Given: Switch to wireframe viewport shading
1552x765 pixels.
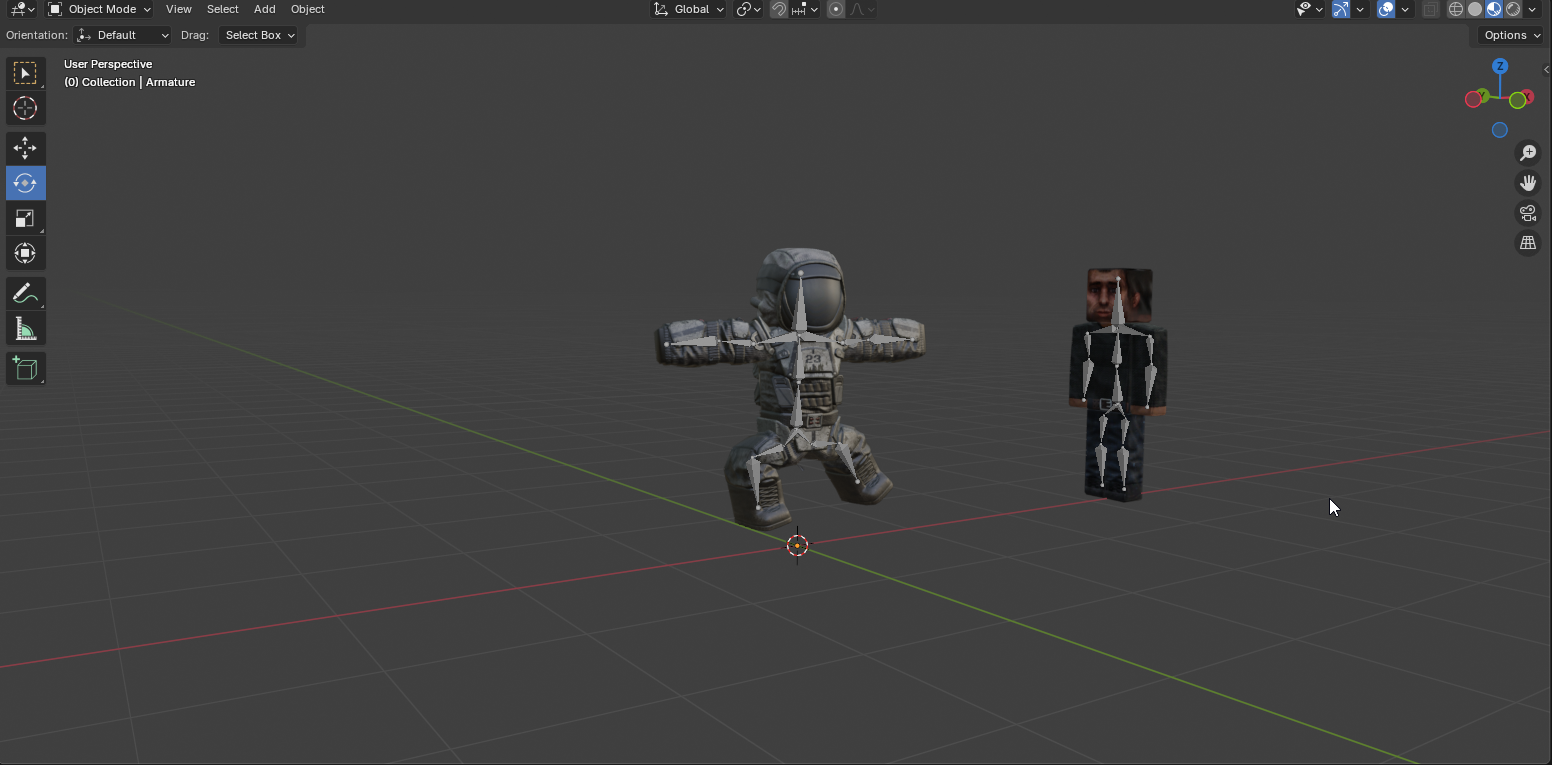Looking at the screenshot, I should [x=1456, y=9].
